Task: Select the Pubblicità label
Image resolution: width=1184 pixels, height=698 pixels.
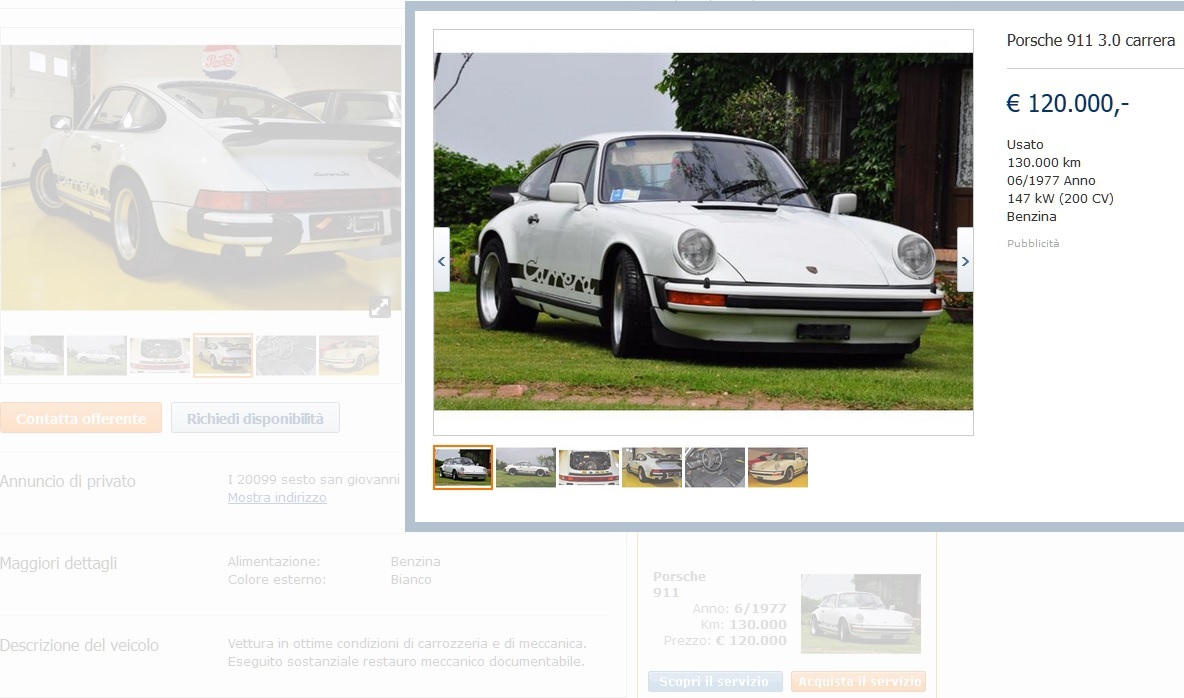Action: click(x=1033, y=243)
